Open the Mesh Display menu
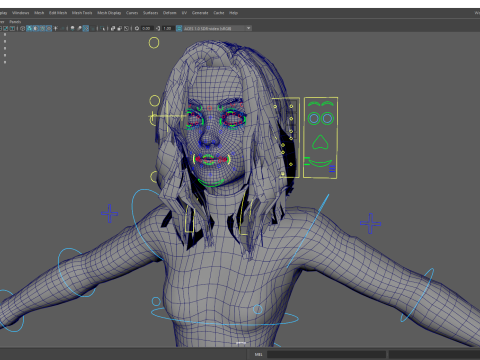This screenshot has height=360, width=480. pyautogui.click(x=109, y=13)
